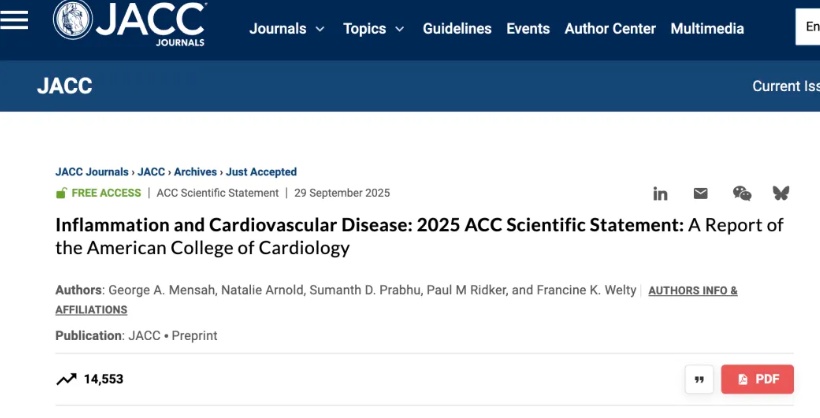Go to Author Center
The image size is (820, 418).
pyautogui.click(x=610, y=29)
